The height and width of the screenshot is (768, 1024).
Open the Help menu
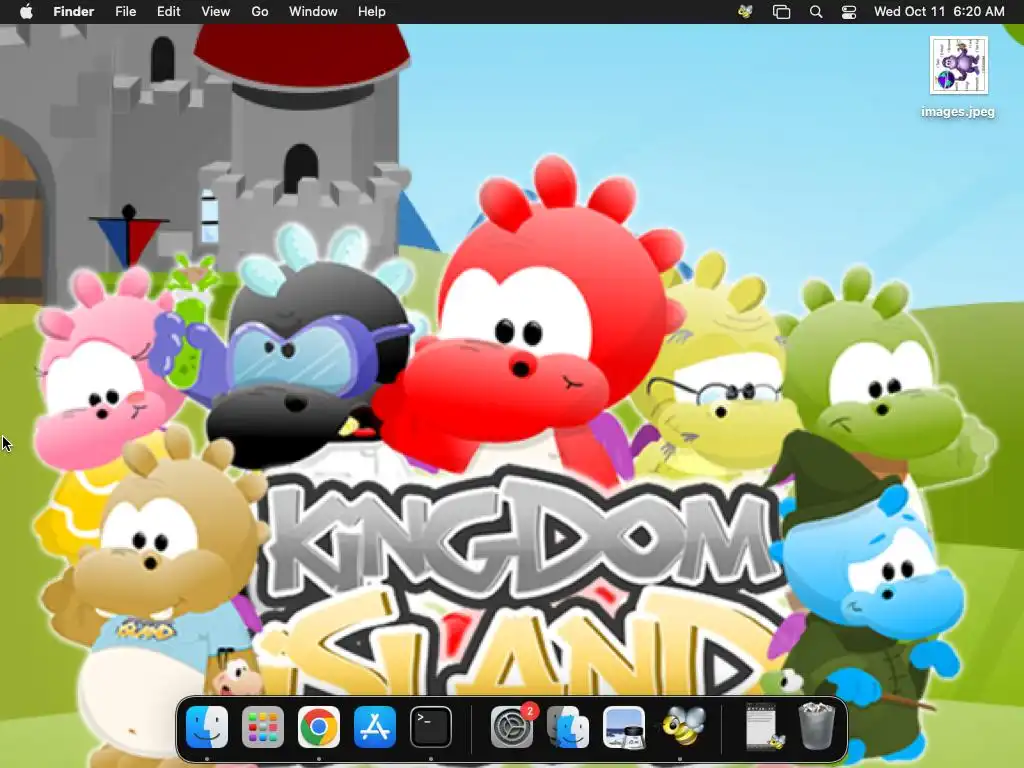372,12
